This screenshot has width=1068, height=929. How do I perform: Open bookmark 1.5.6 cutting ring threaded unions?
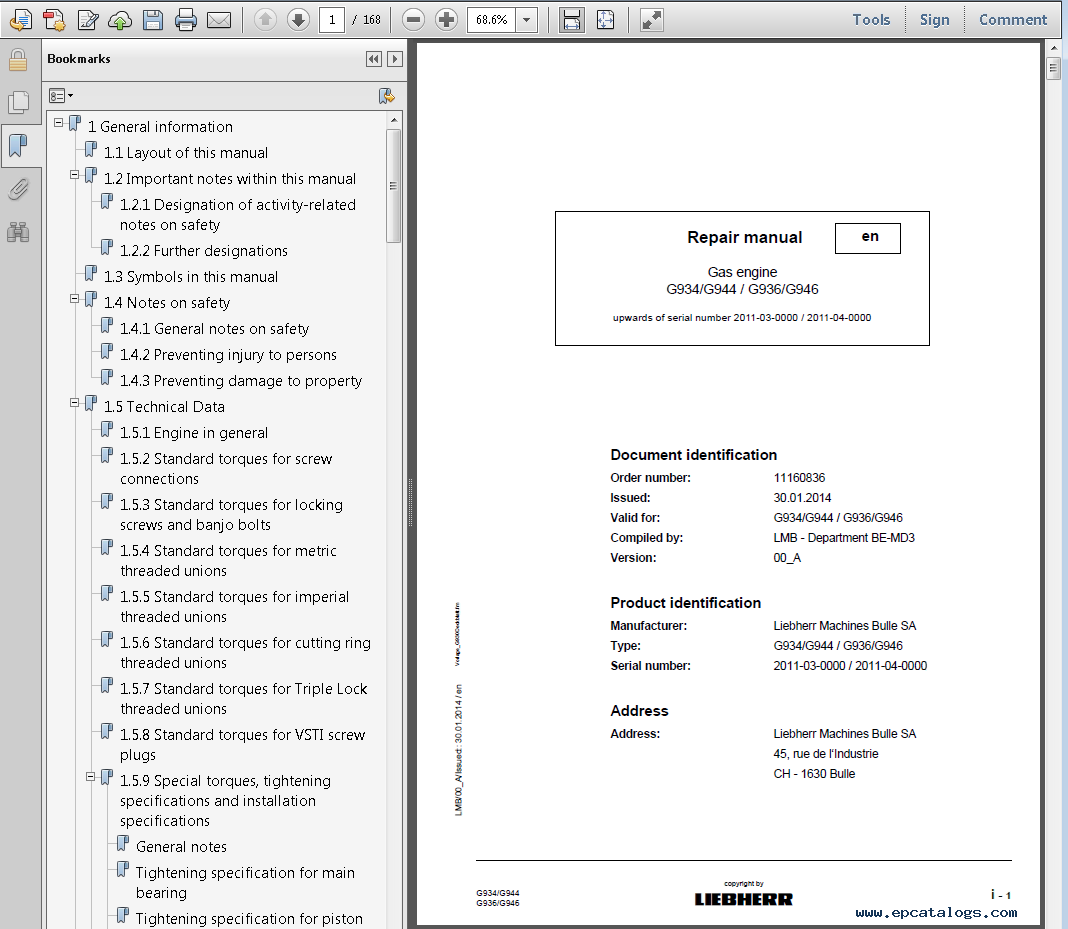point(245,653)
